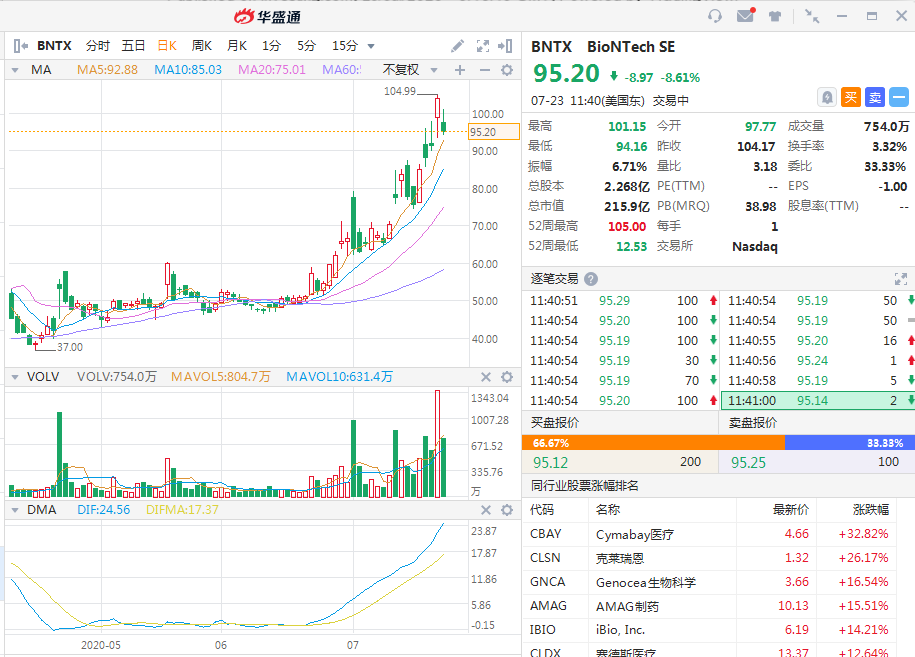The width and height of the screenshot is (915, 657).
Task: Click the 华盛通 logo
Action: (x=267, y=17)
